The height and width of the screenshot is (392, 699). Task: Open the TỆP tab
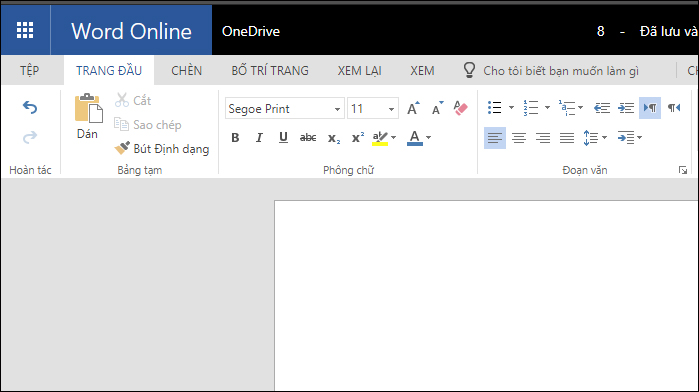(x=29, y=70)
